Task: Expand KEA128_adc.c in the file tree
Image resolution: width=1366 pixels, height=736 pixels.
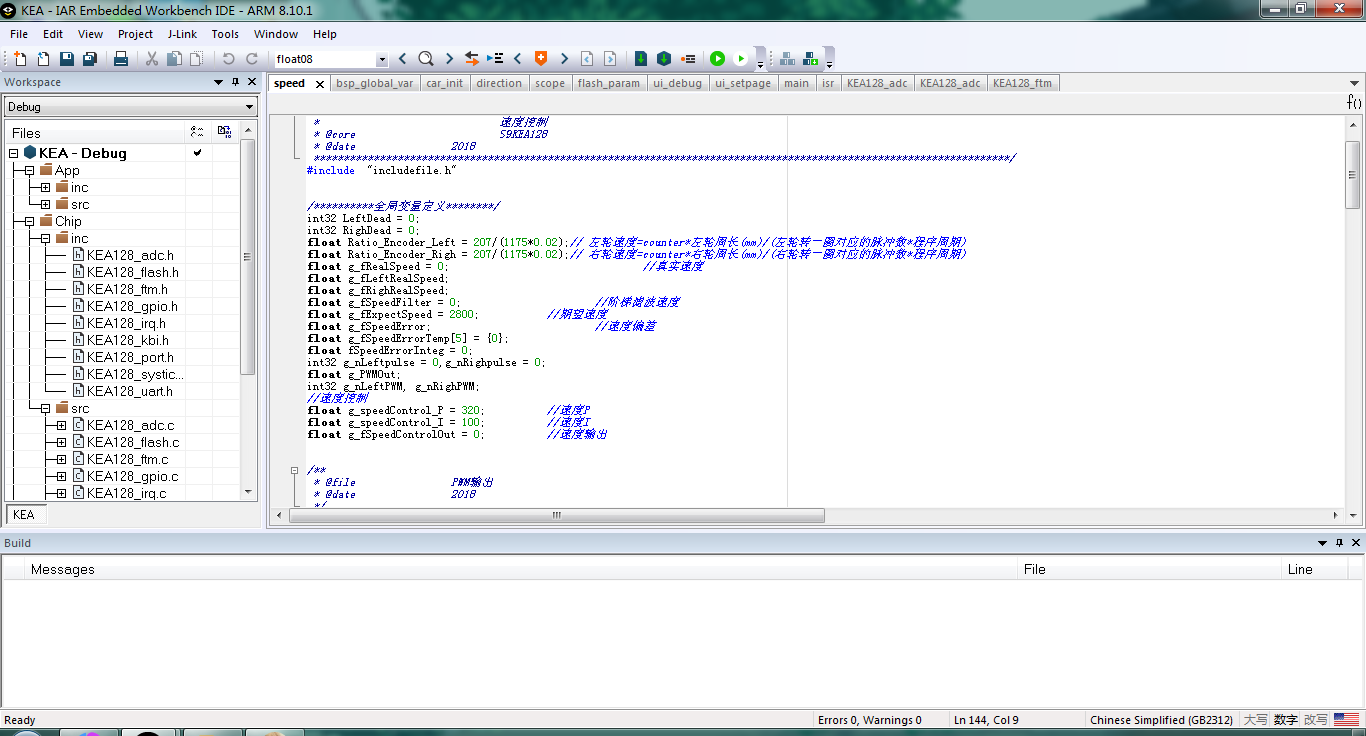Action: pos(62,426)
